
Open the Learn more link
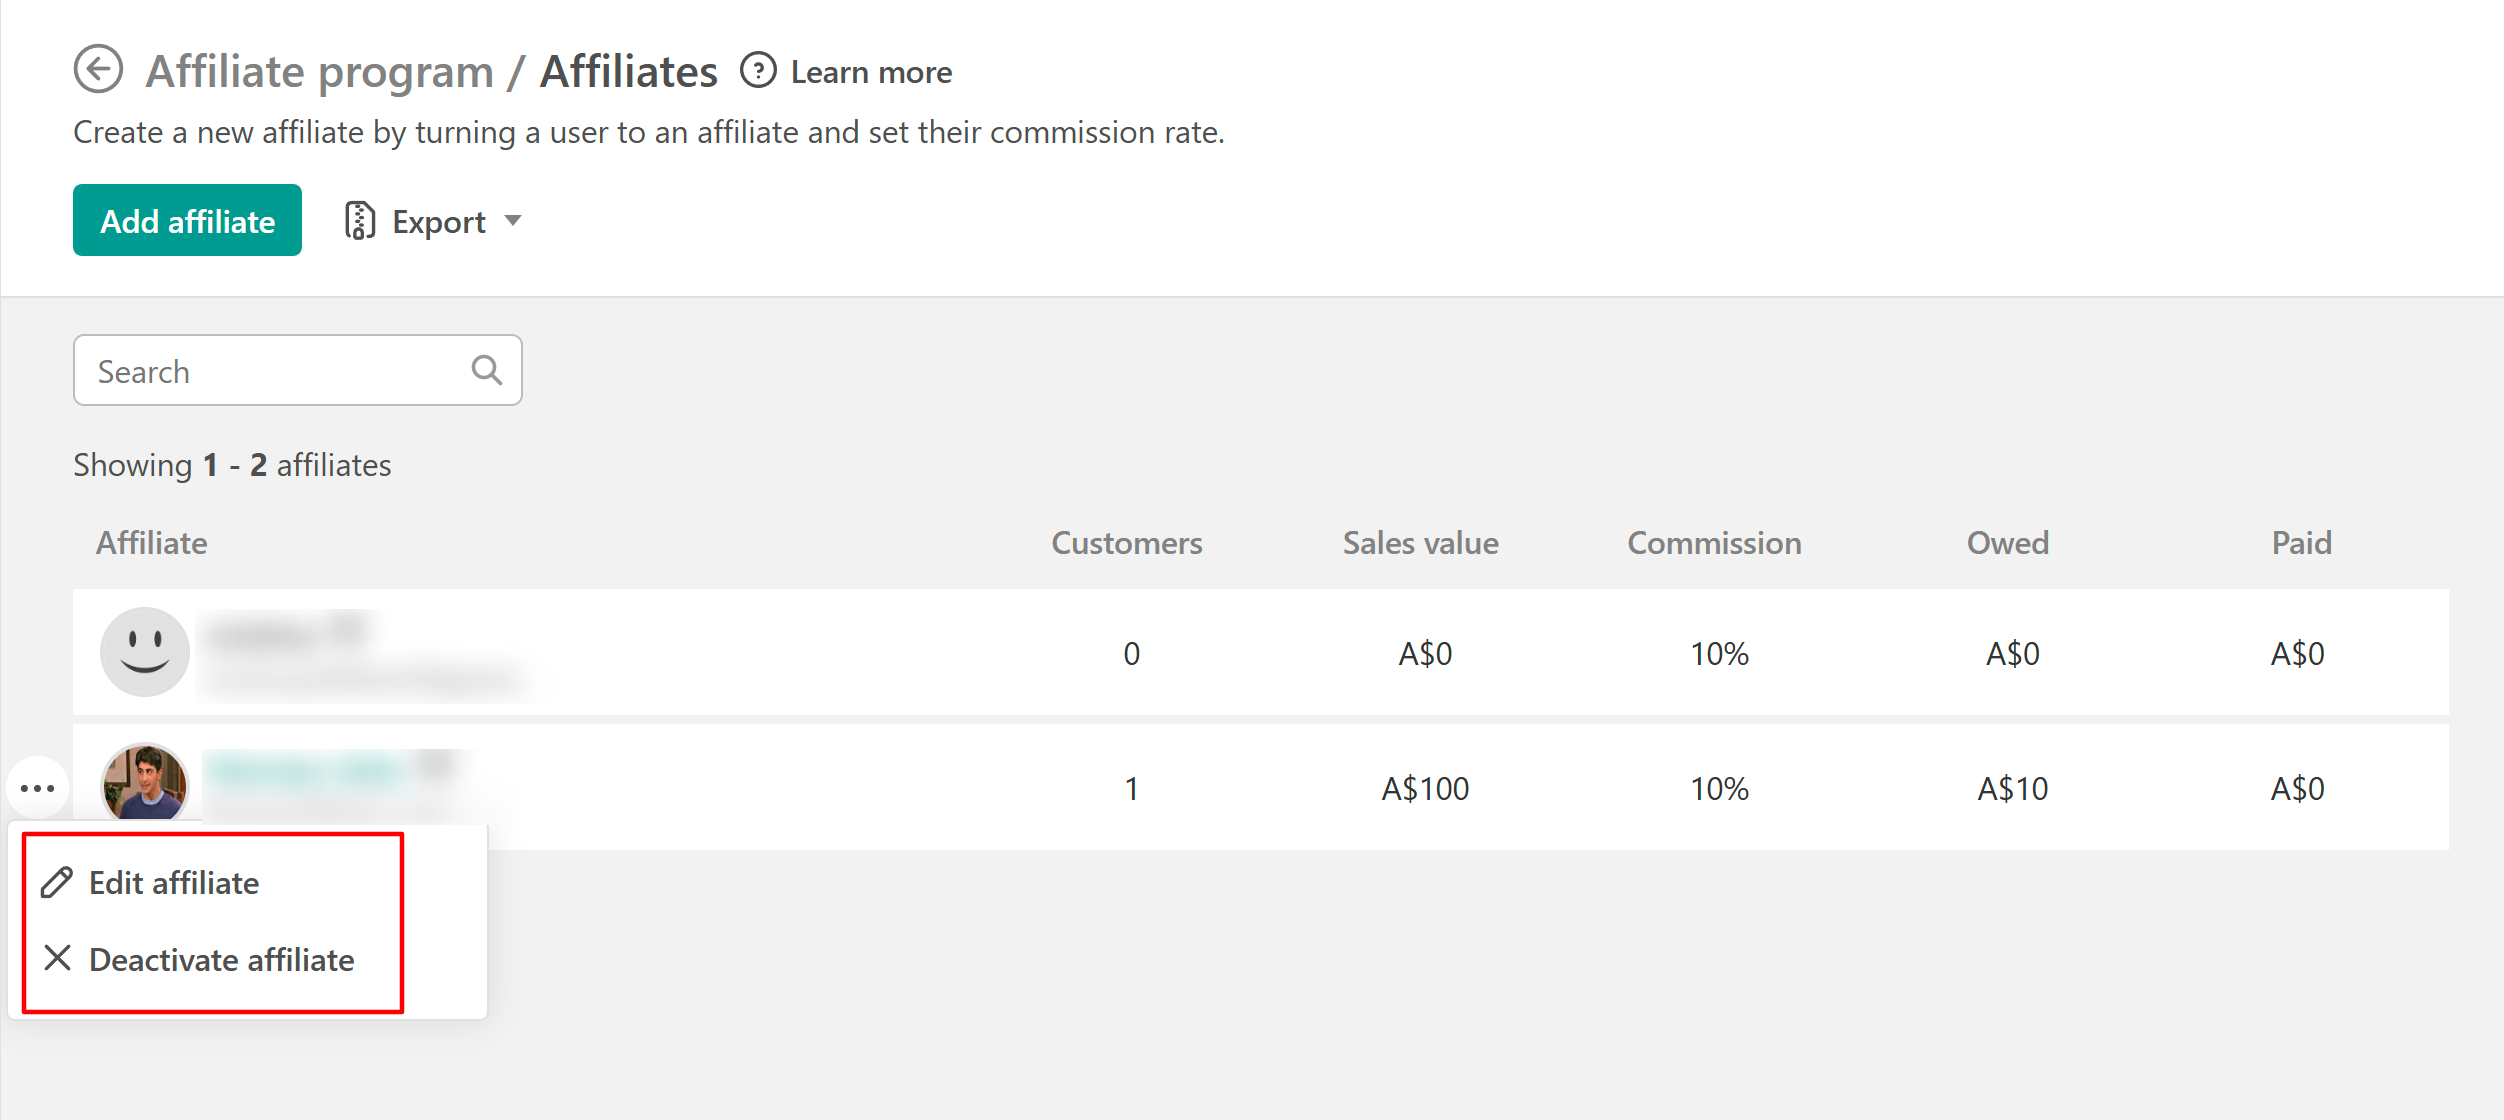pos(870,72)
